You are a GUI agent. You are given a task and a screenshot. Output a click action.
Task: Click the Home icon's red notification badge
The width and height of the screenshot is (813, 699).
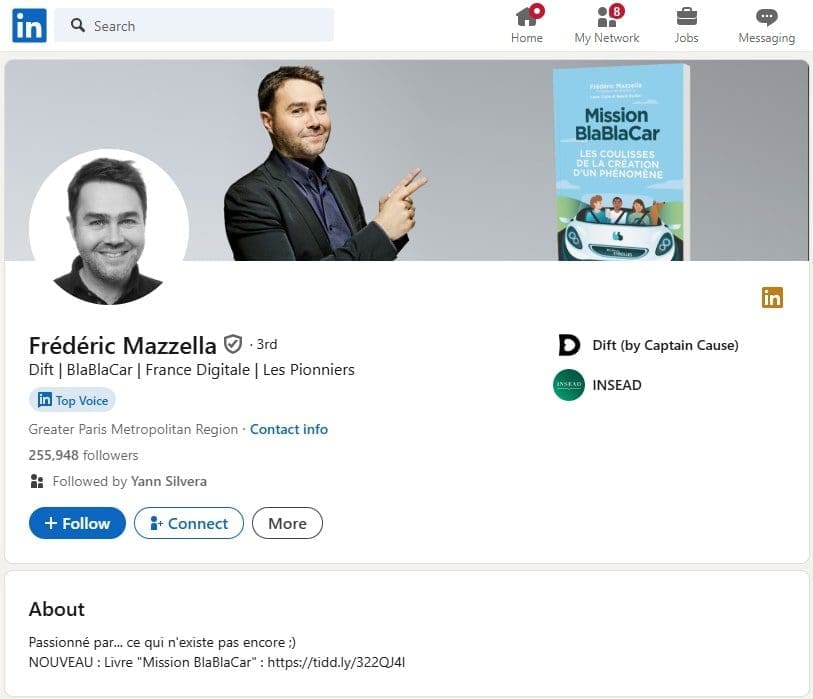(x=537, y=11)
